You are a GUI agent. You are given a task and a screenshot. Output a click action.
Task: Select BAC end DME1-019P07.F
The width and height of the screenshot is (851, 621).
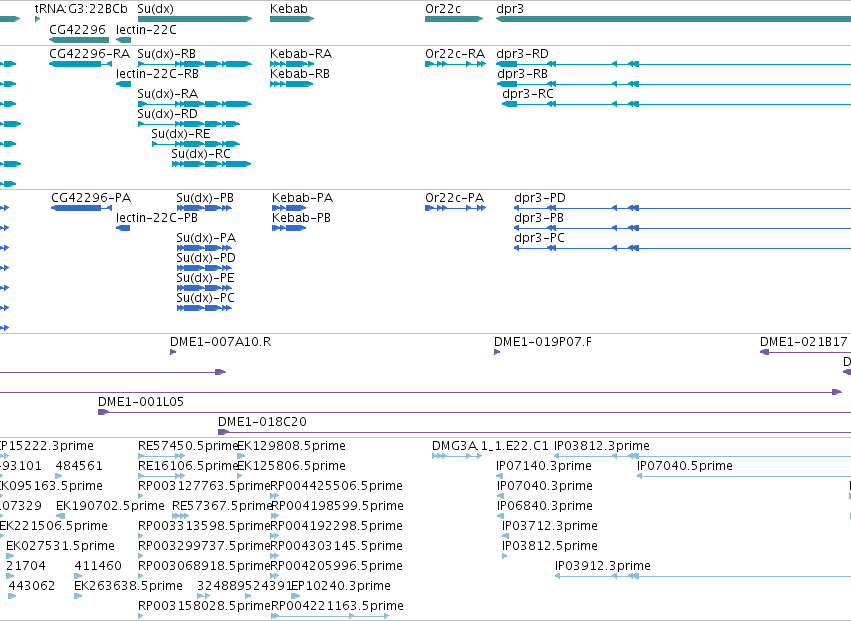click(x=543, y=341)
